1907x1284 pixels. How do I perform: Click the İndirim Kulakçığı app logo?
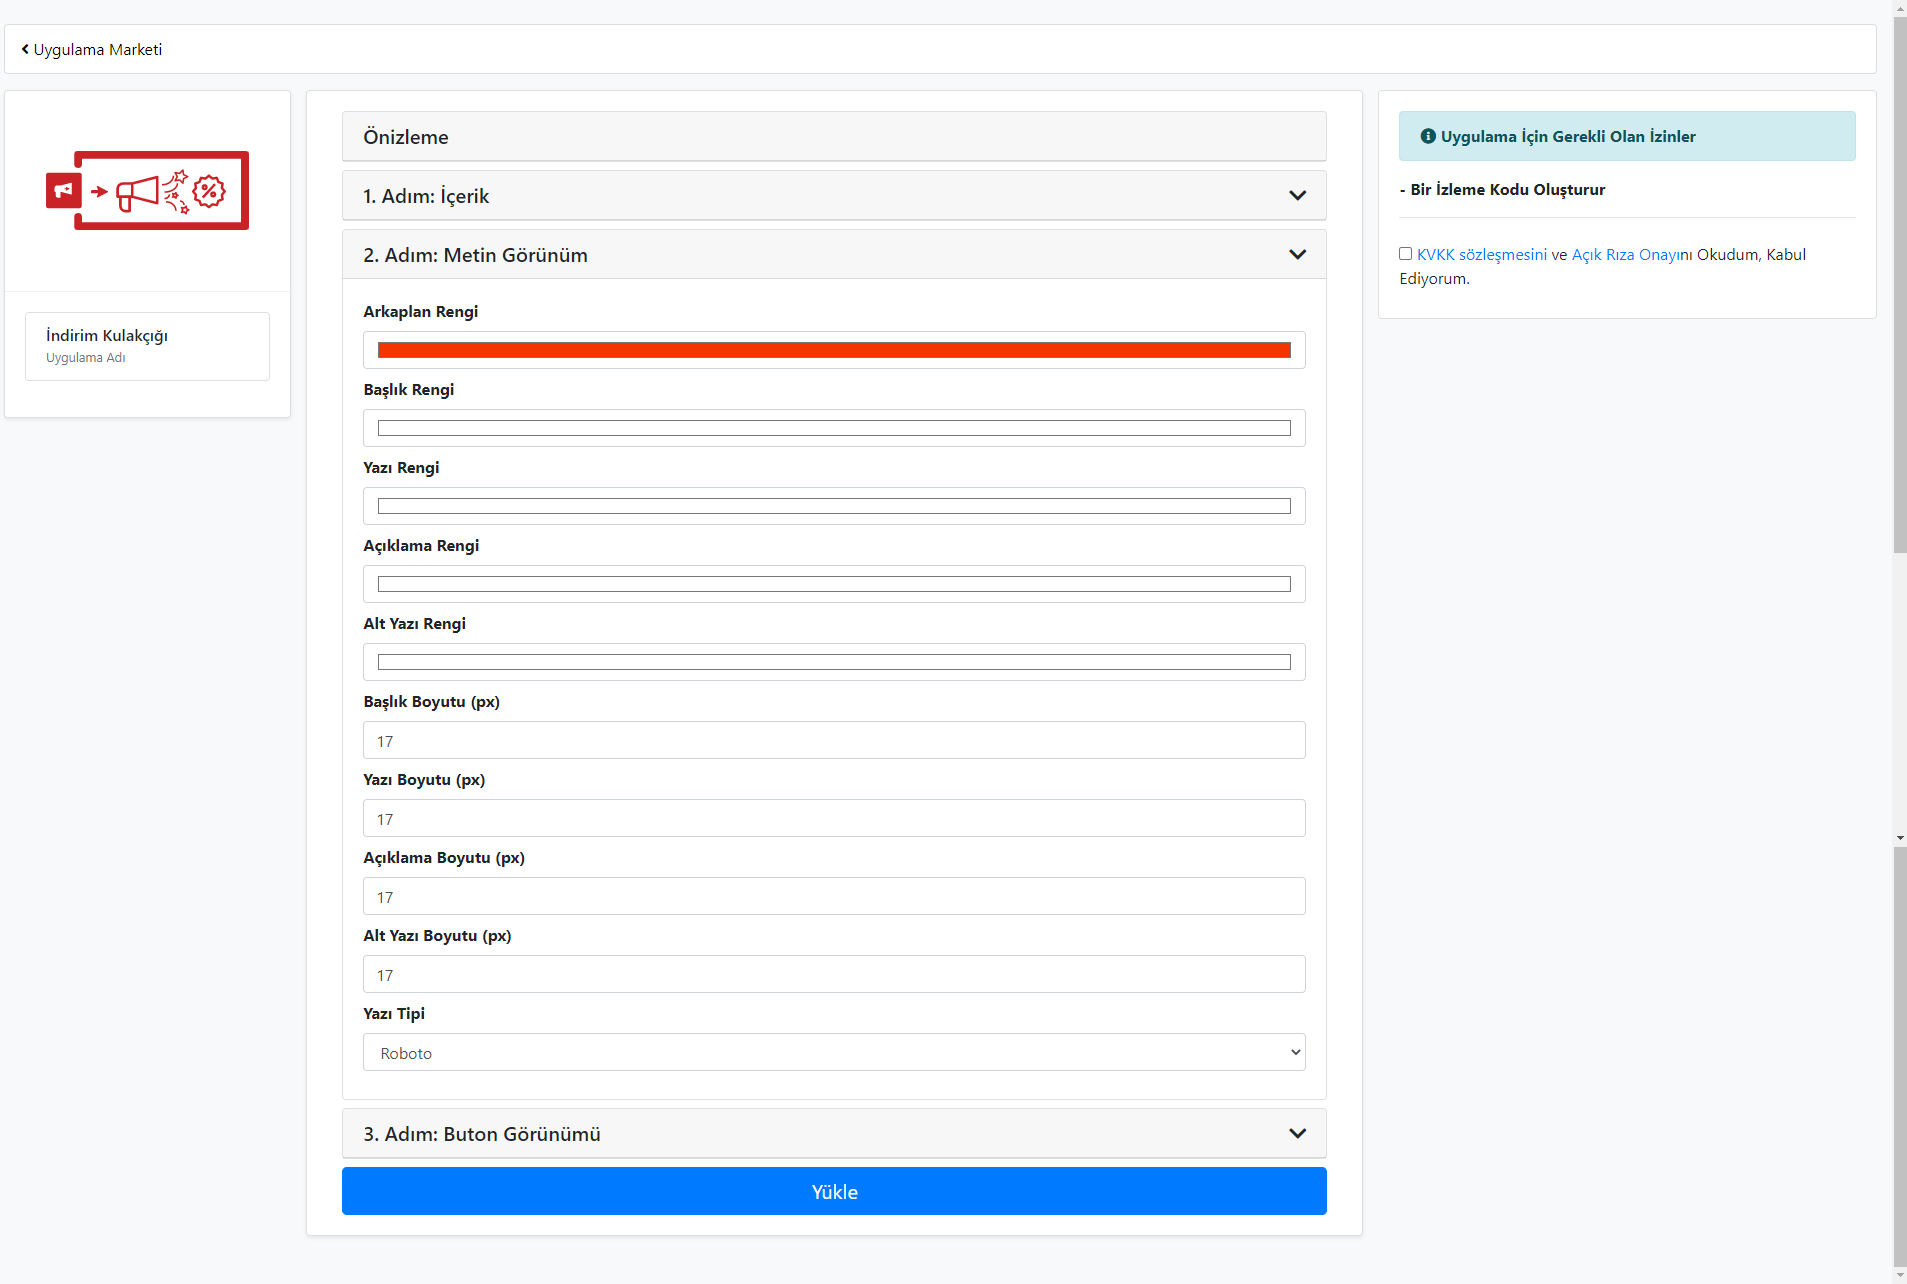147,190
